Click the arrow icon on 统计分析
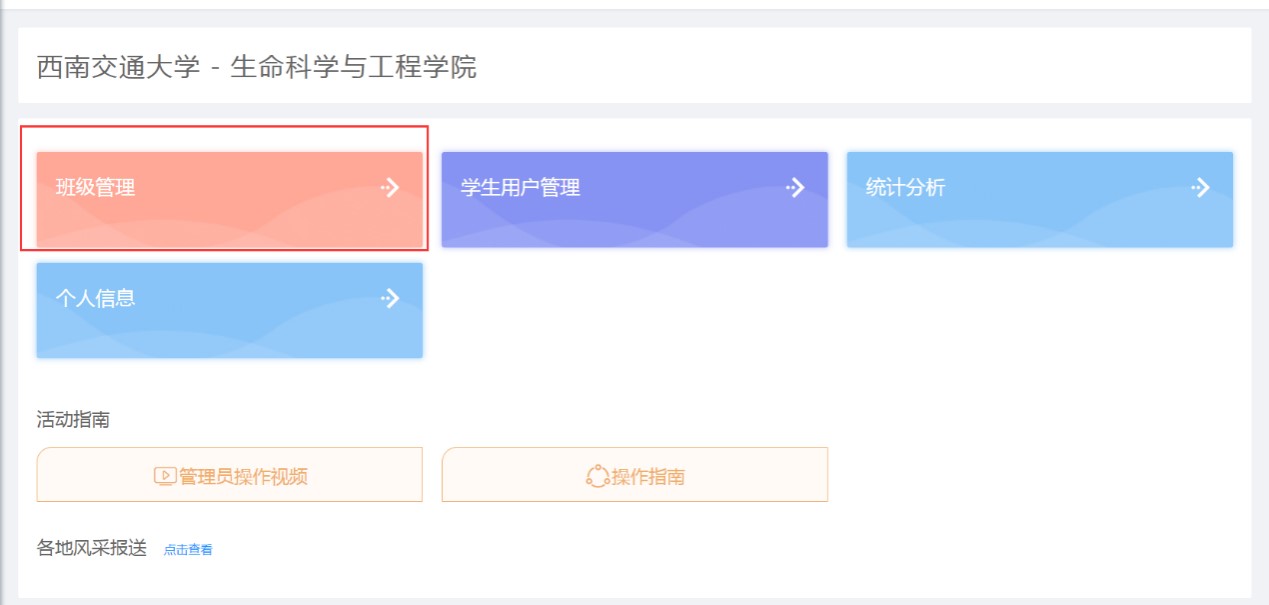Viewport: 1269px width, 605px height. click(x=1200, y=187)
